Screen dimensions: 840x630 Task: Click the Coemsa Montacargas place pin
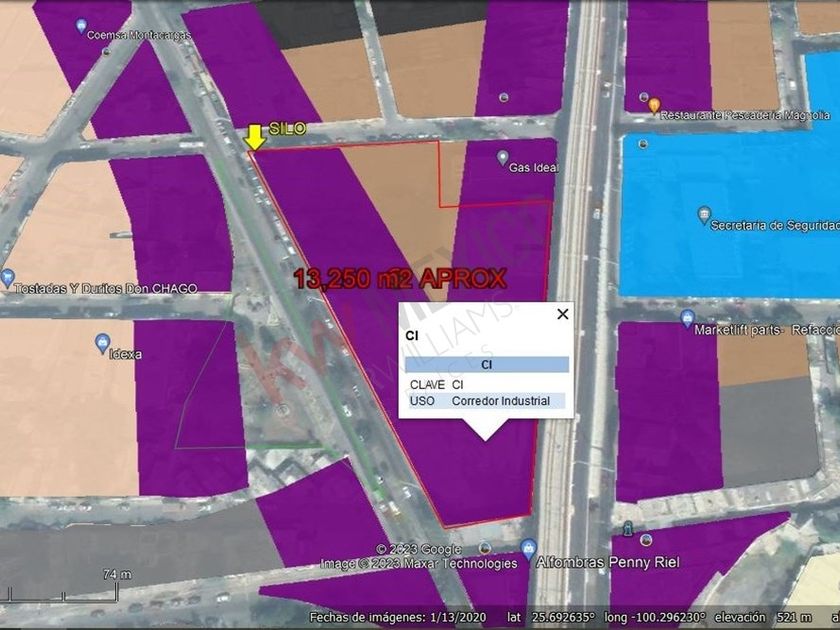81,25
